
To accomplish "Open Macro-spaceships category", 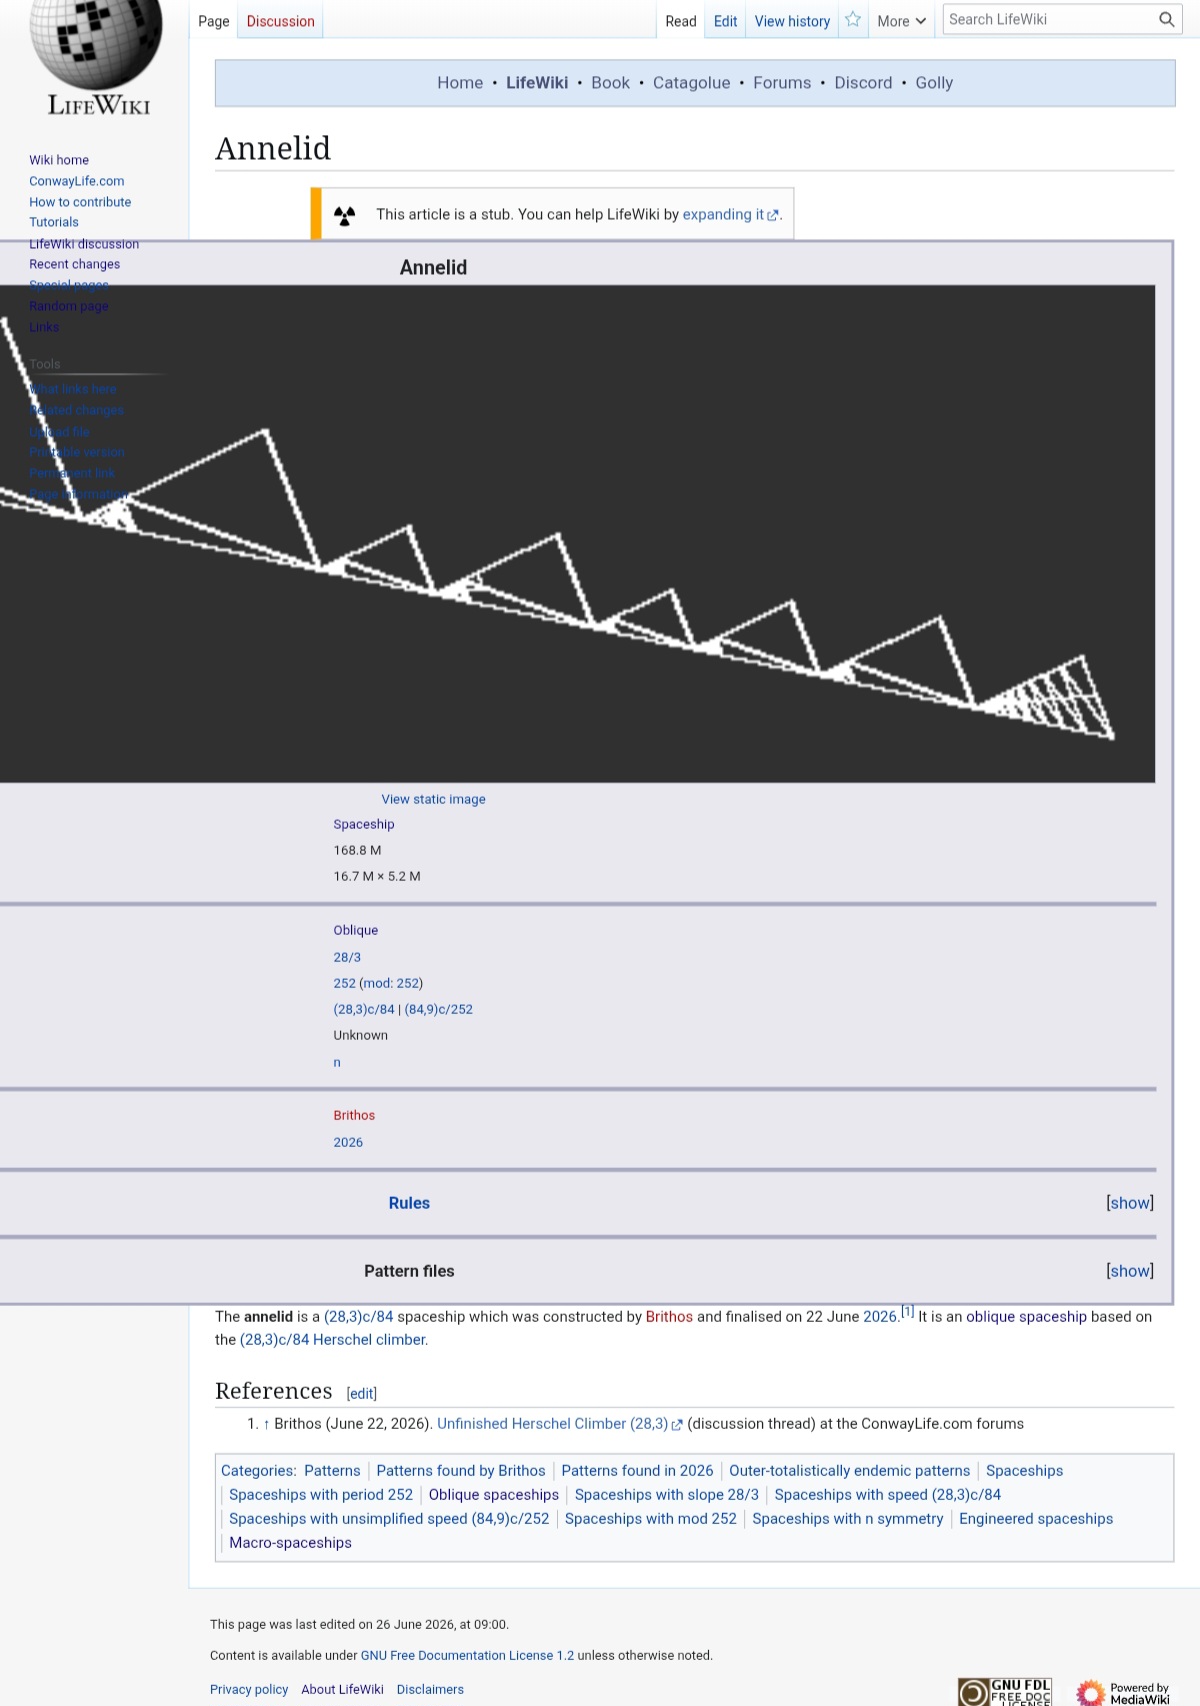I will (x=290, y=1542).
